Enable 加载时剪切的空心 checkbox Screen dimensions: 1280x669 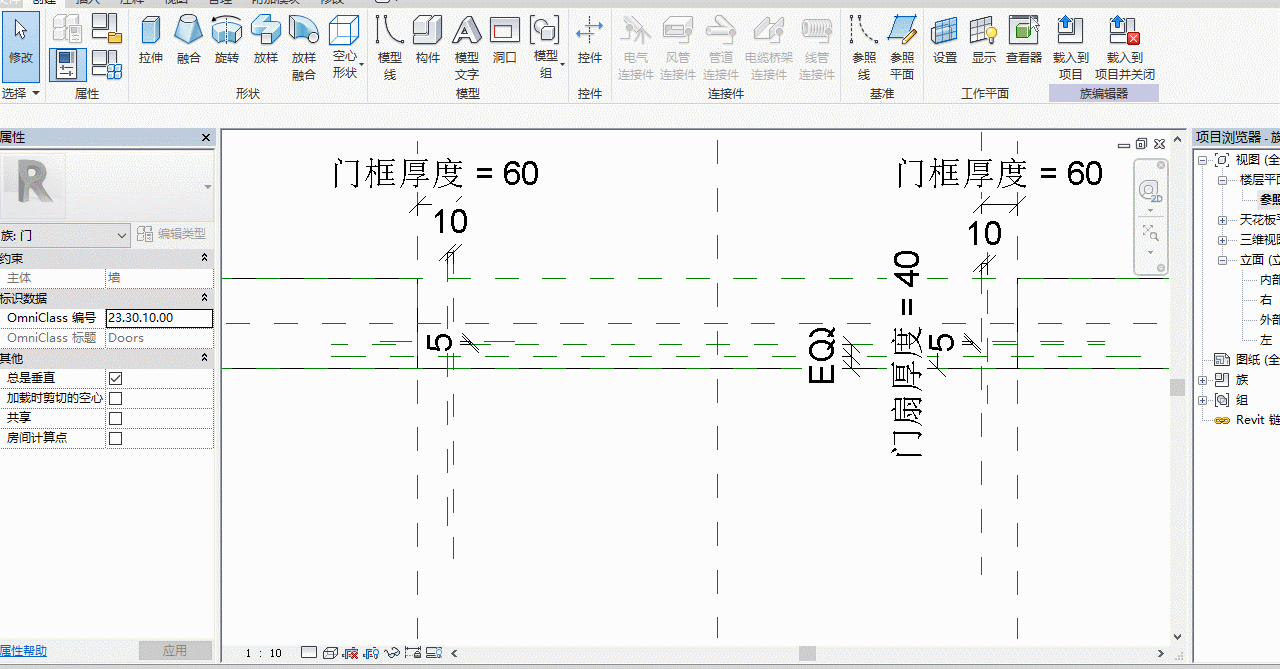[115, 398]
